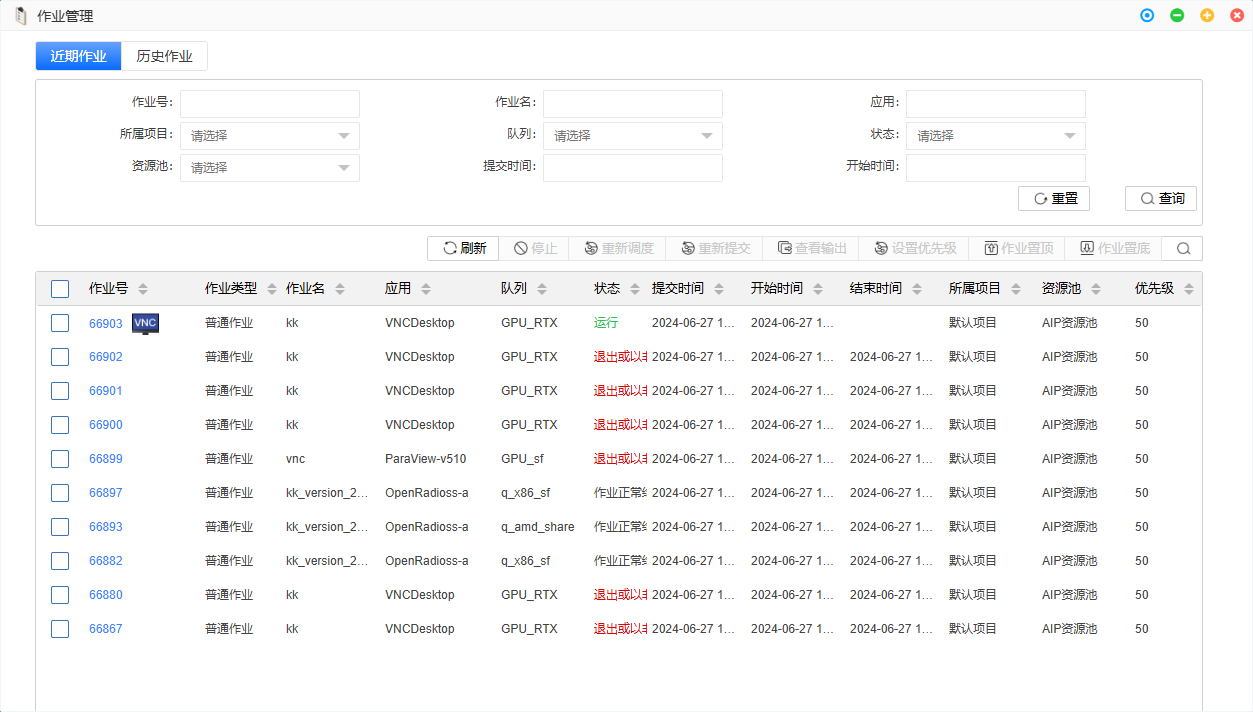1253x712 pixels.
Task: Check the box for job 66899
Action: pyautogui.click(x=60, y=459)
